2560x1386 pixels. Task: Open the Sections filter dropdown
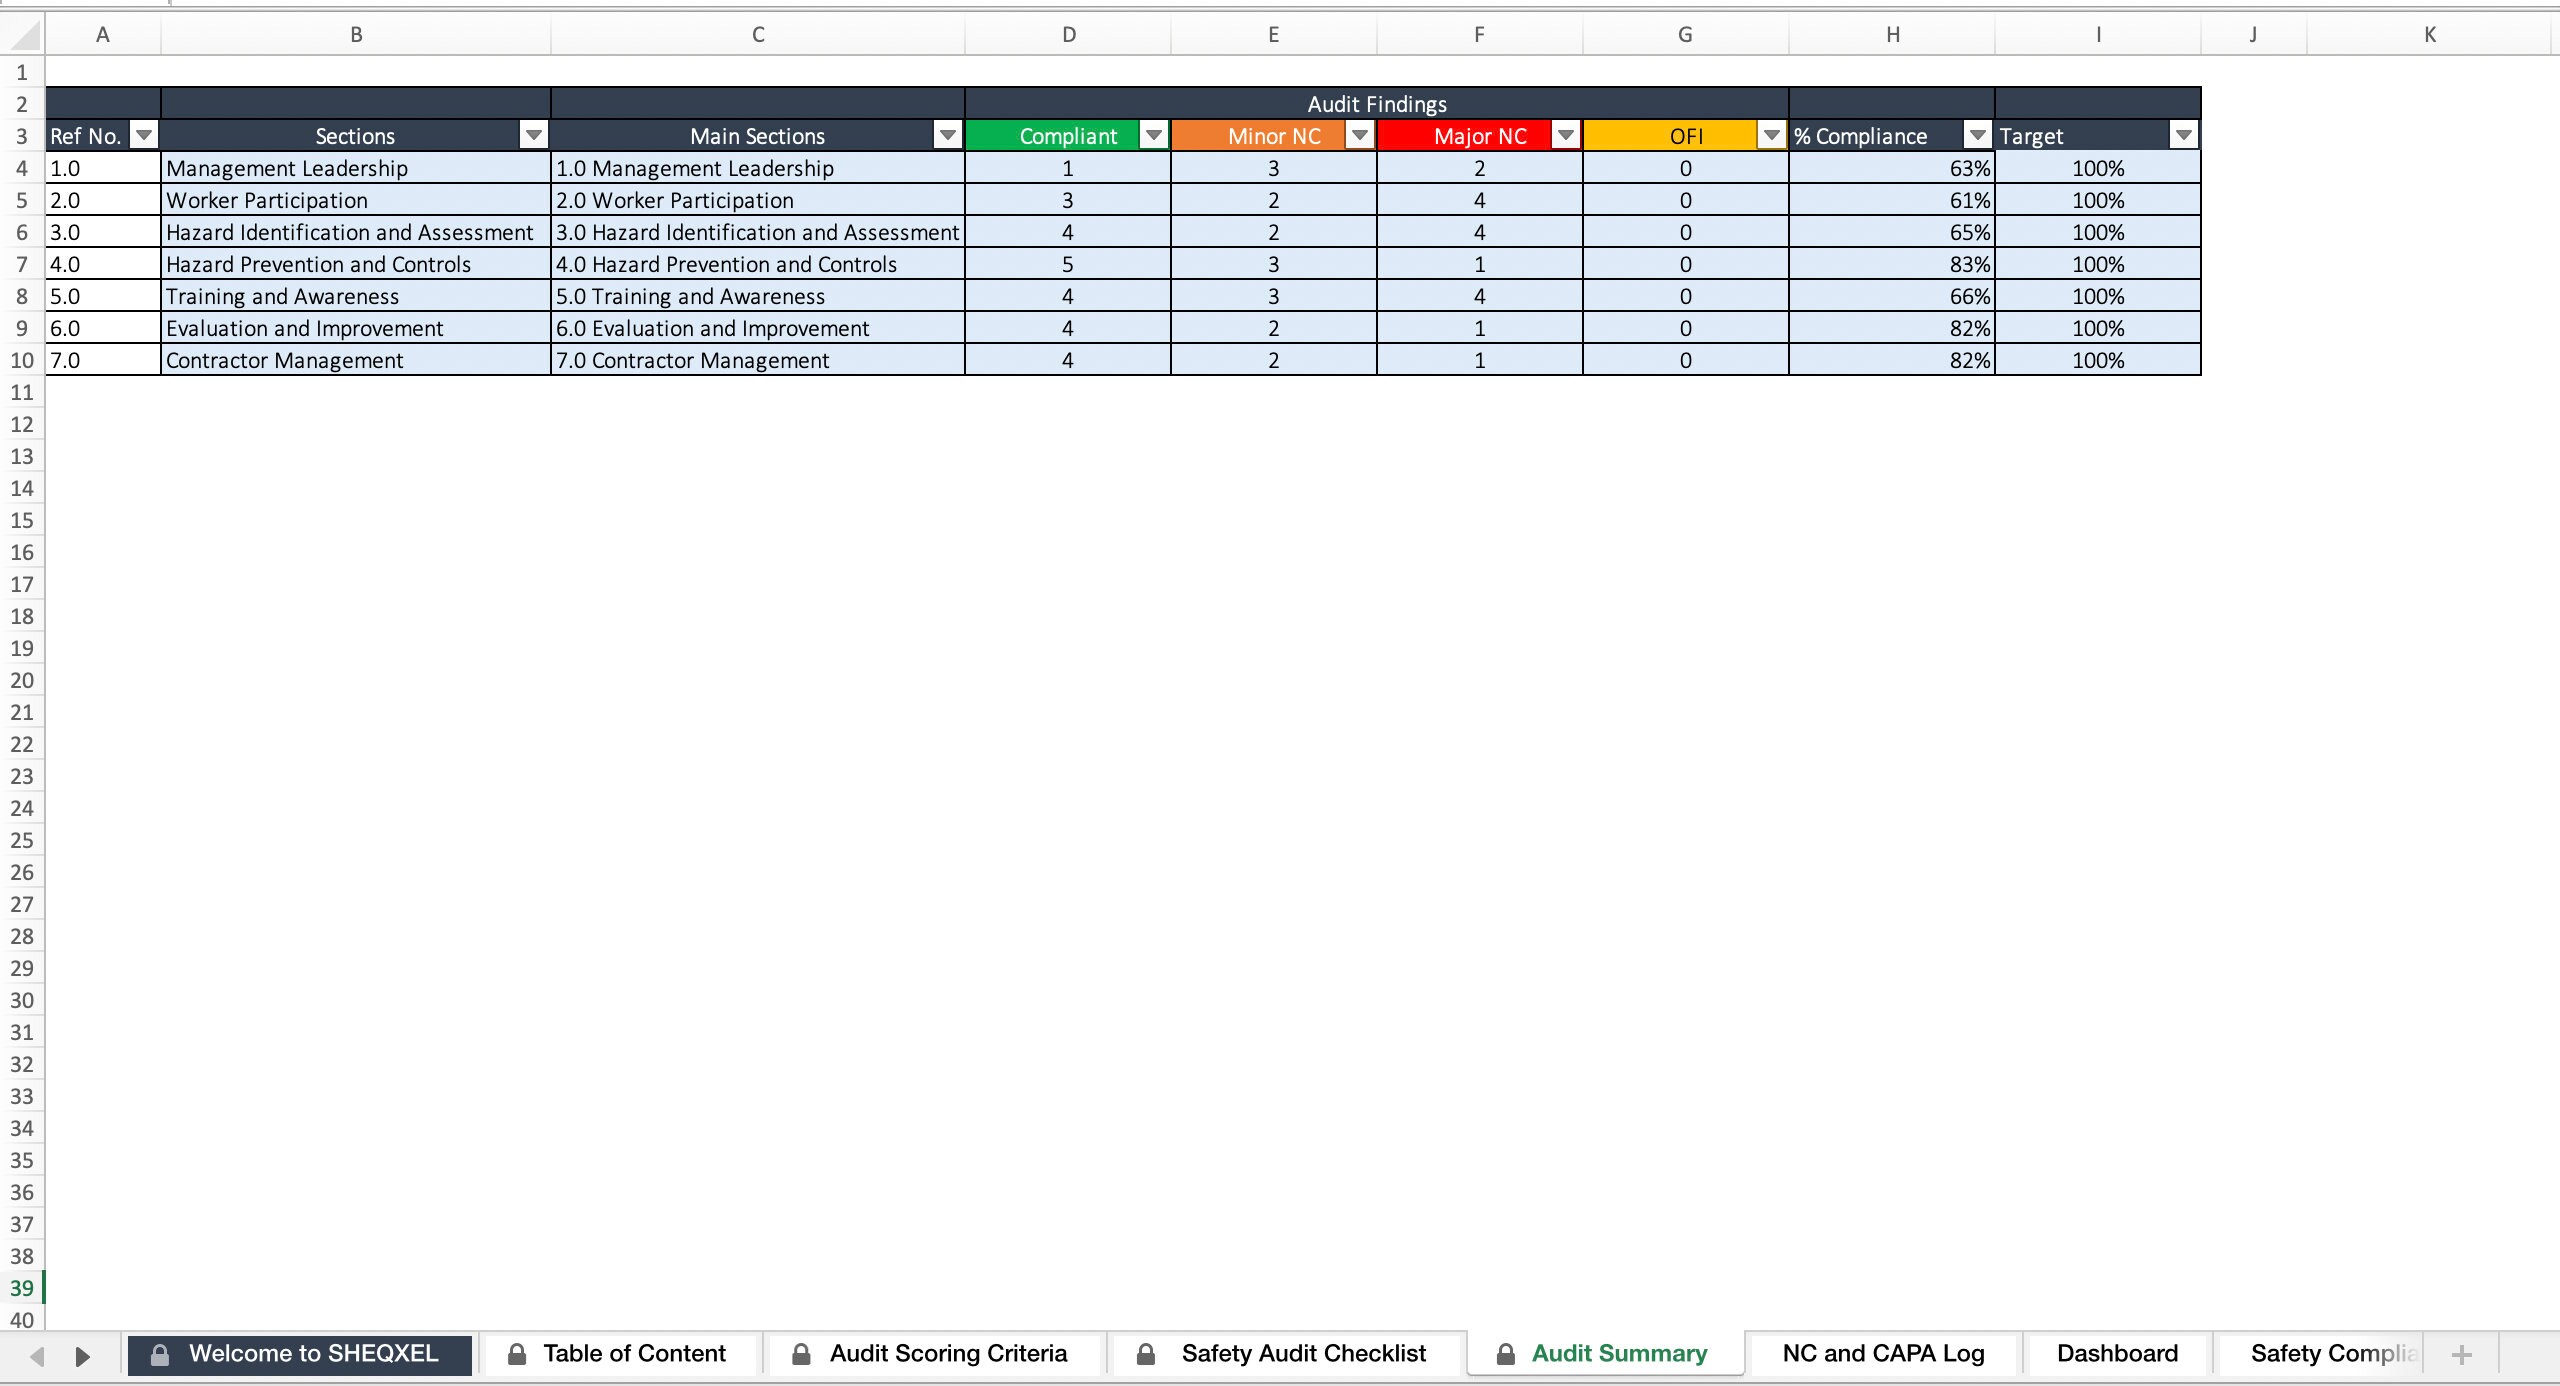[x=533, y=135]
